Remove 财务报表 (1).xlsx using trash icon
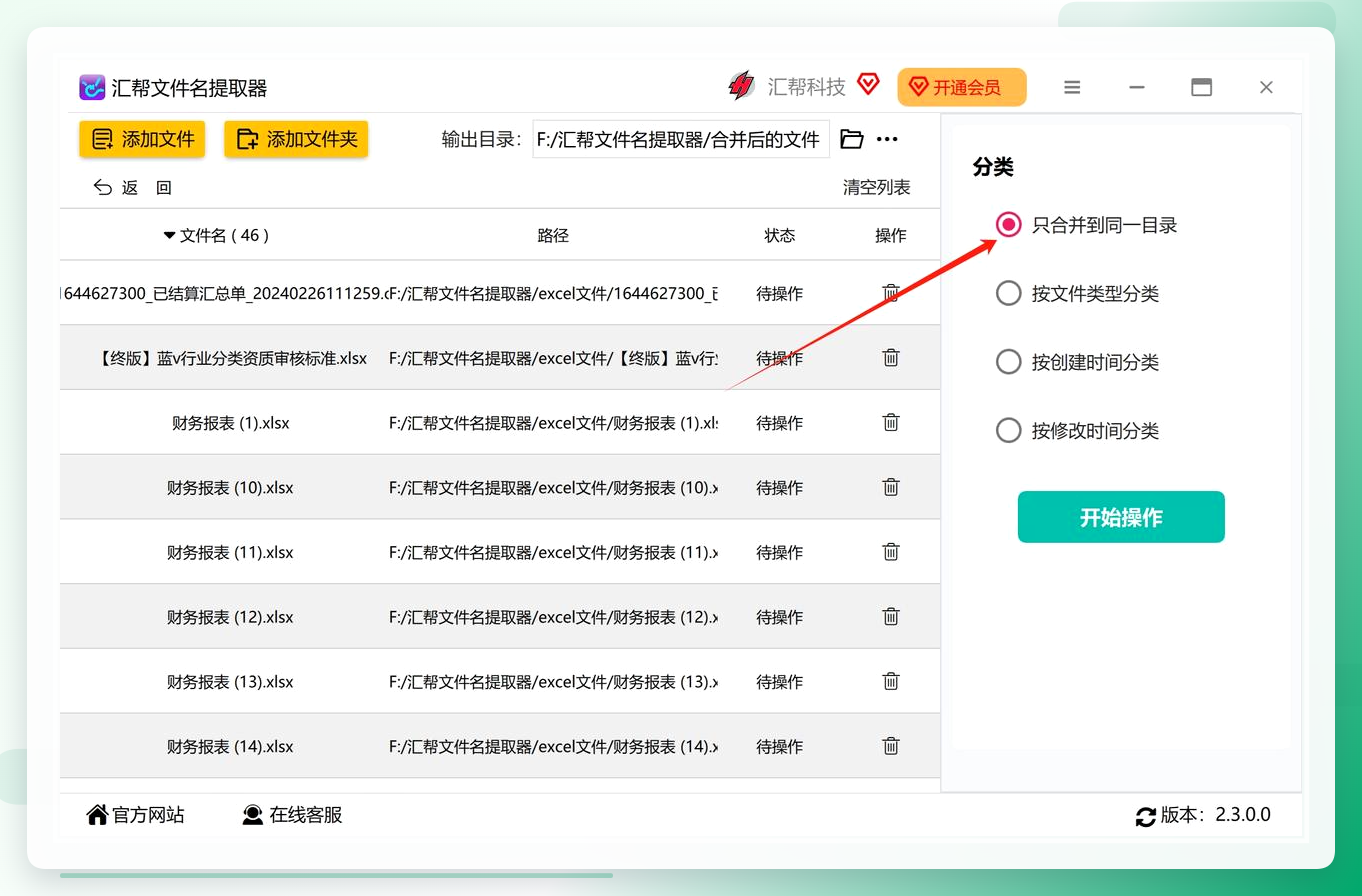1362x896 pixels. point(891,422)
